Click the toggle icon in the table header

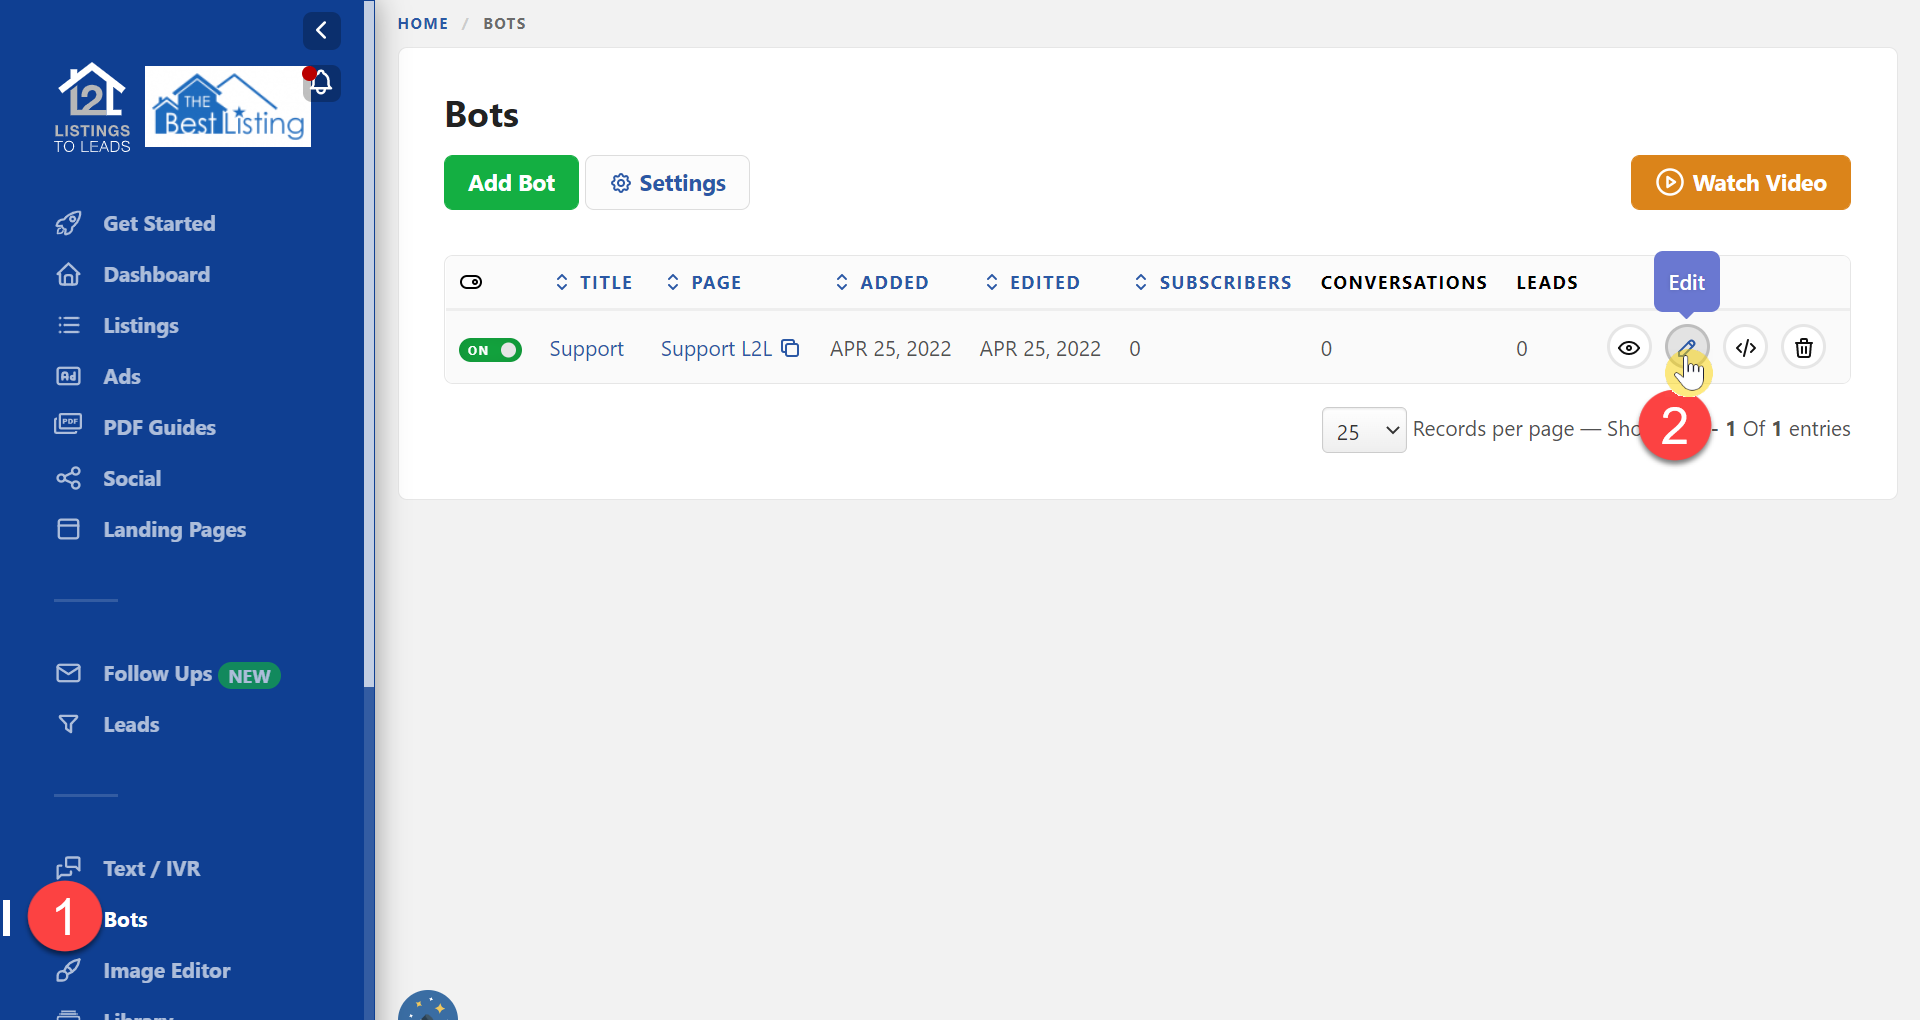[471, 282]
